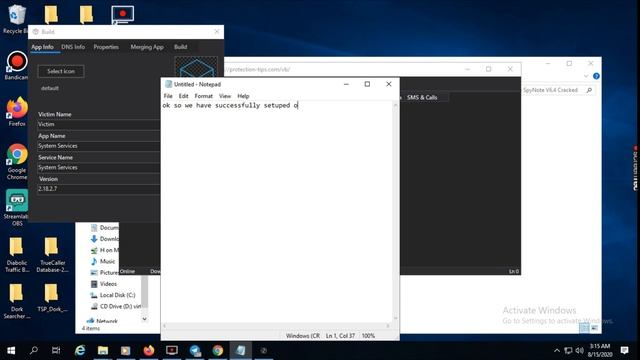This screenshot has width=640, height=360.
Task: Select CD Drive (D:) in navigation pane
Action: [116, 306]
